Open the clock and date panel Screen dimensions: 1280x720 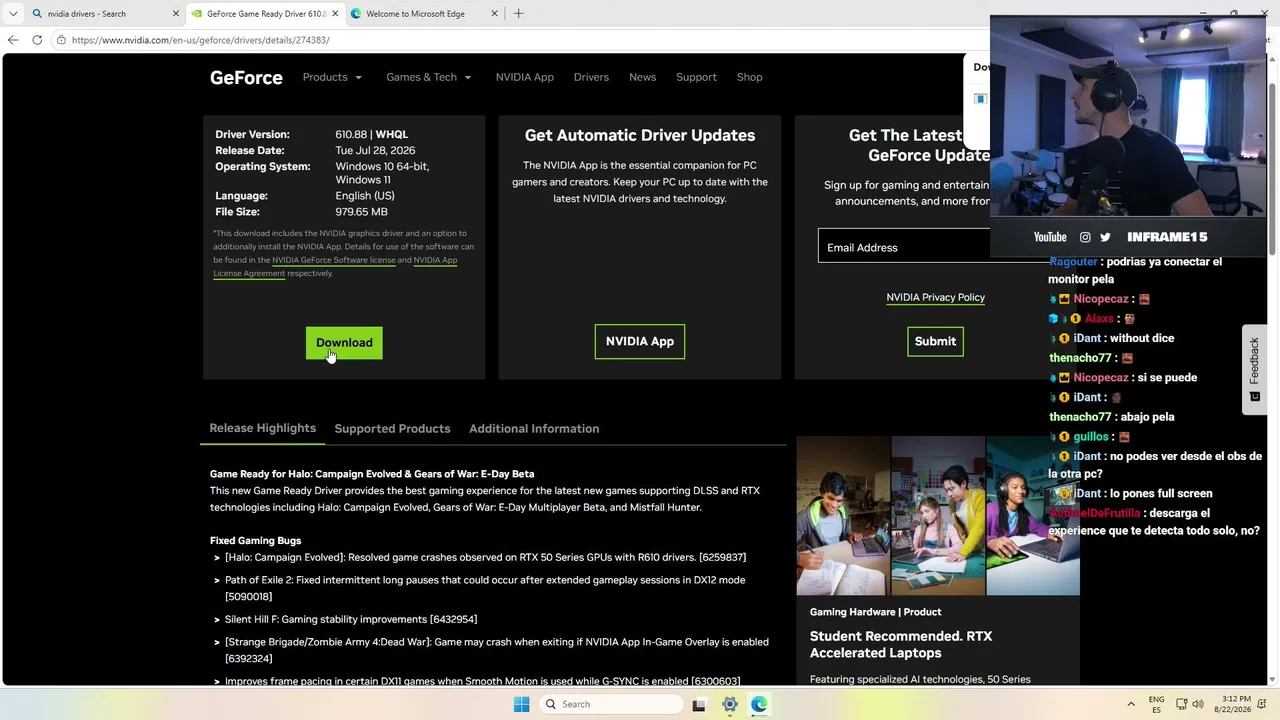[1233, 704]
